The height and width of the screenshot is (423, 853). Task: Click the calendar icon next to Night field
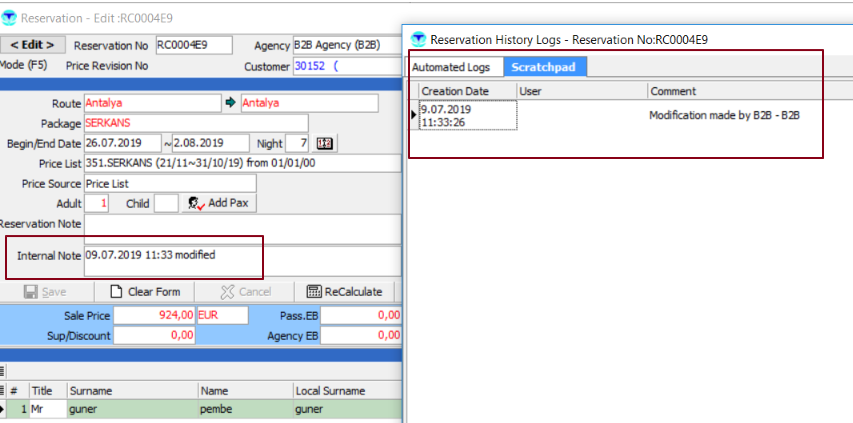pos(325,143)
